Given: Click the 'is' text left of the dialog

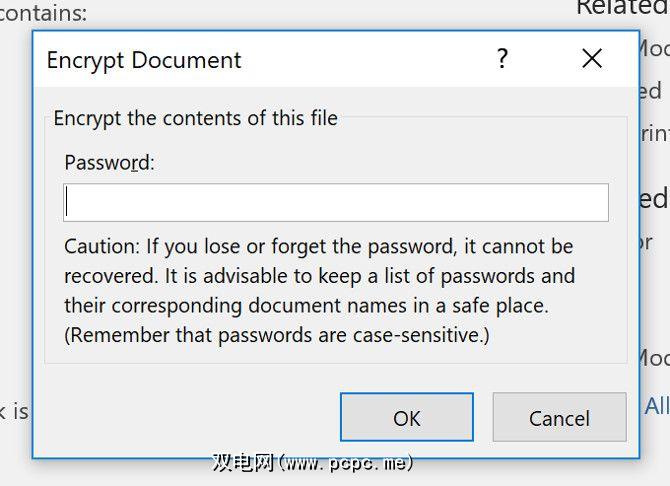Looking at the screenshot, I should tap(17, 411).
